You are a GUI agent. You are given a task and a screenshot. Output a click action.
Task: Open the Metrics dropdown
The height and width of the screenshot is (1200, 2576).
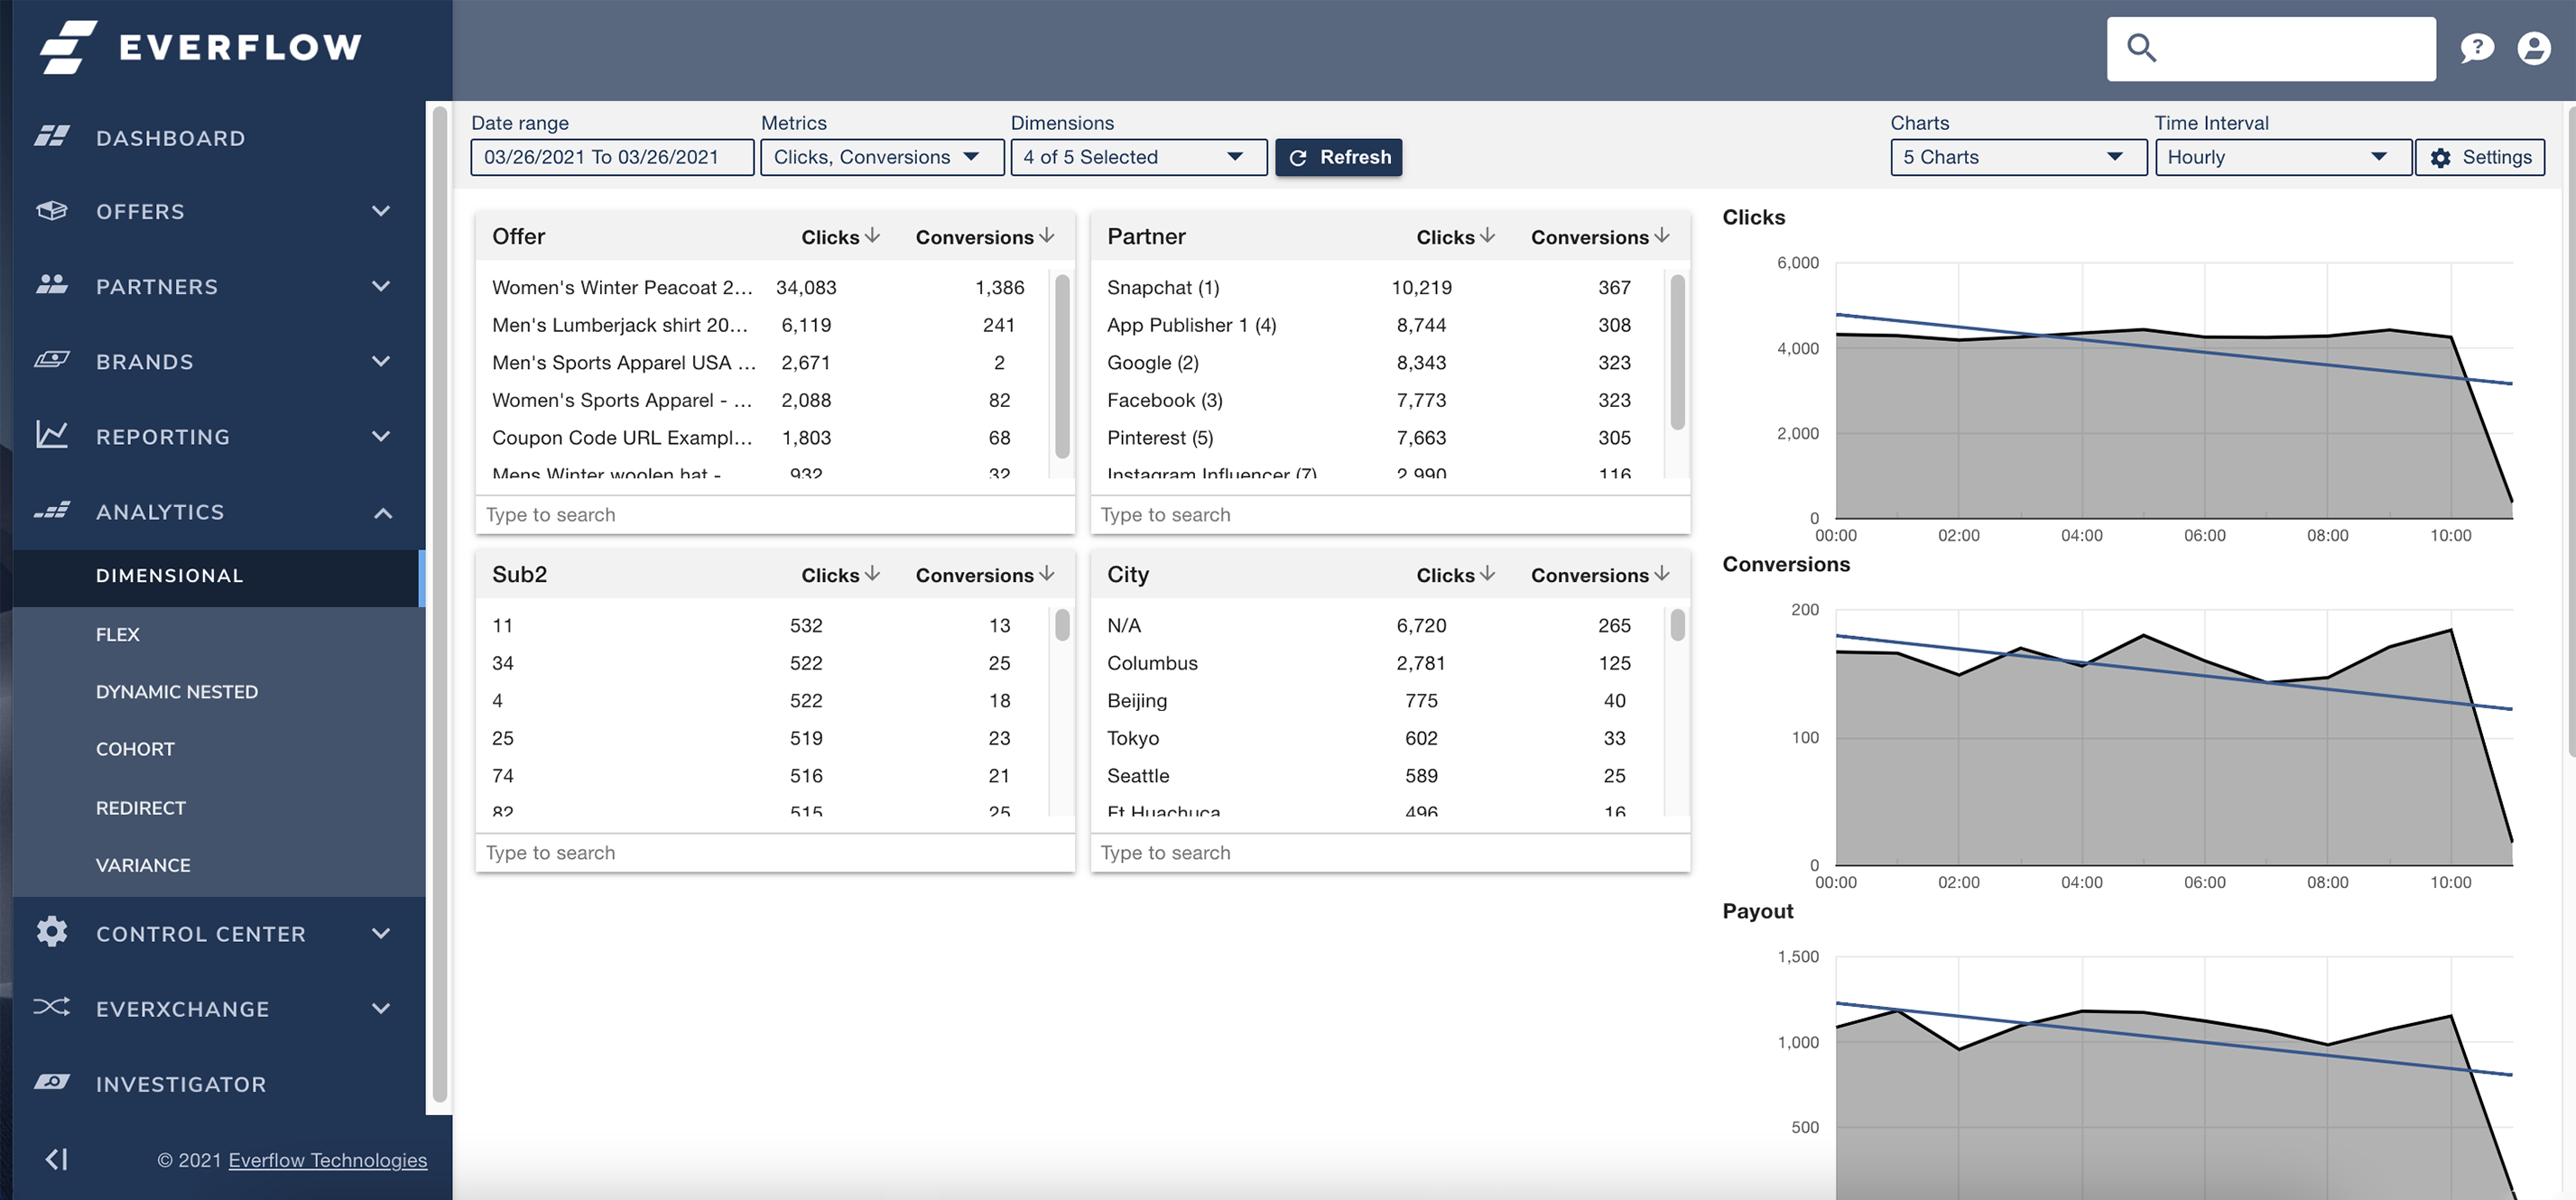pyautogui.click(x=881, y=157)
